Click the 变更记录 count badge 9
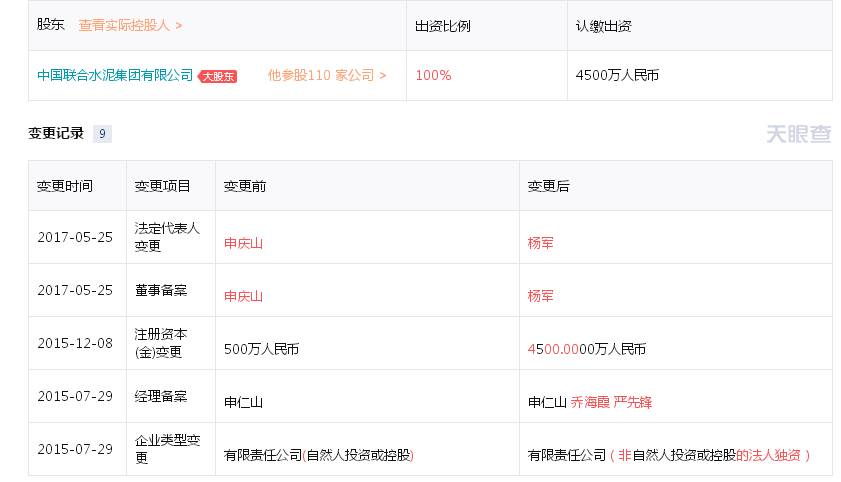Screen dimensions: 841x482 click(x=102, y=134)
